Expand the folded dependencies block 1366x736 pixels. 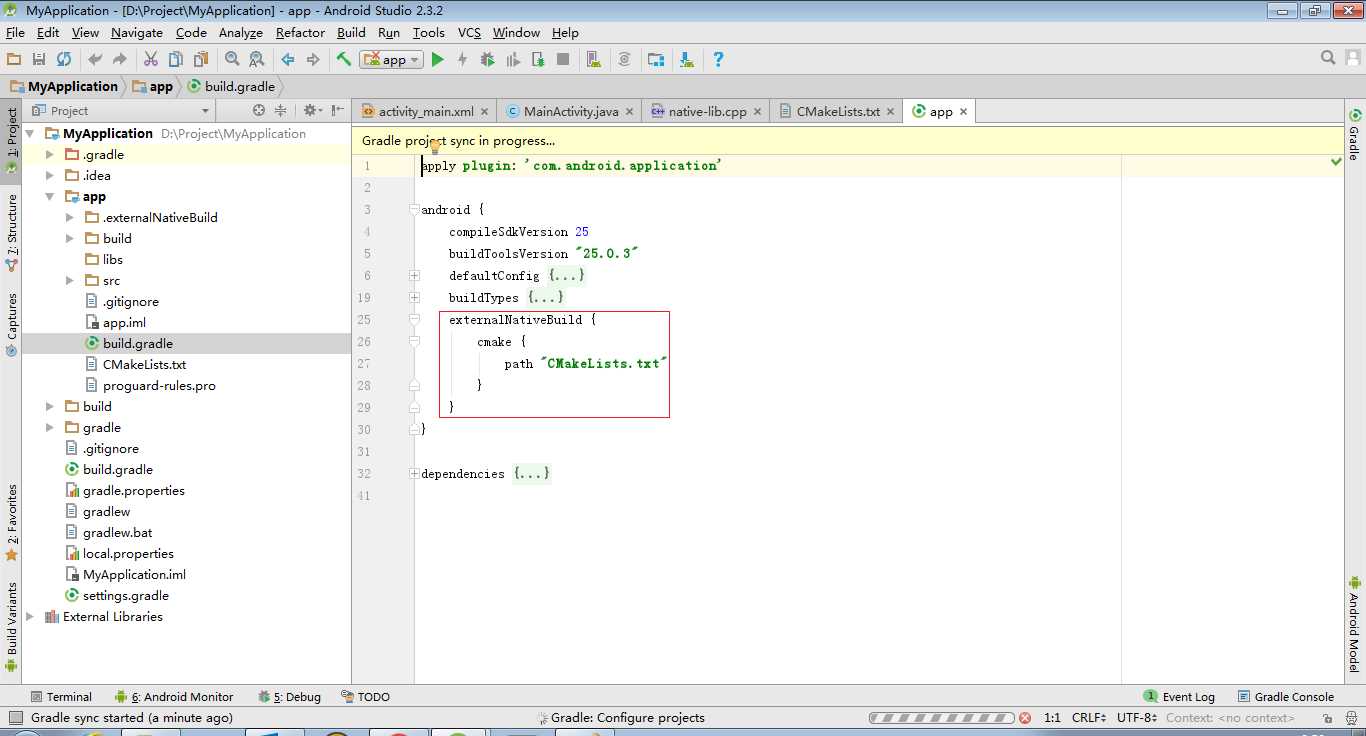pyautogui.click(x=414, y=474)
